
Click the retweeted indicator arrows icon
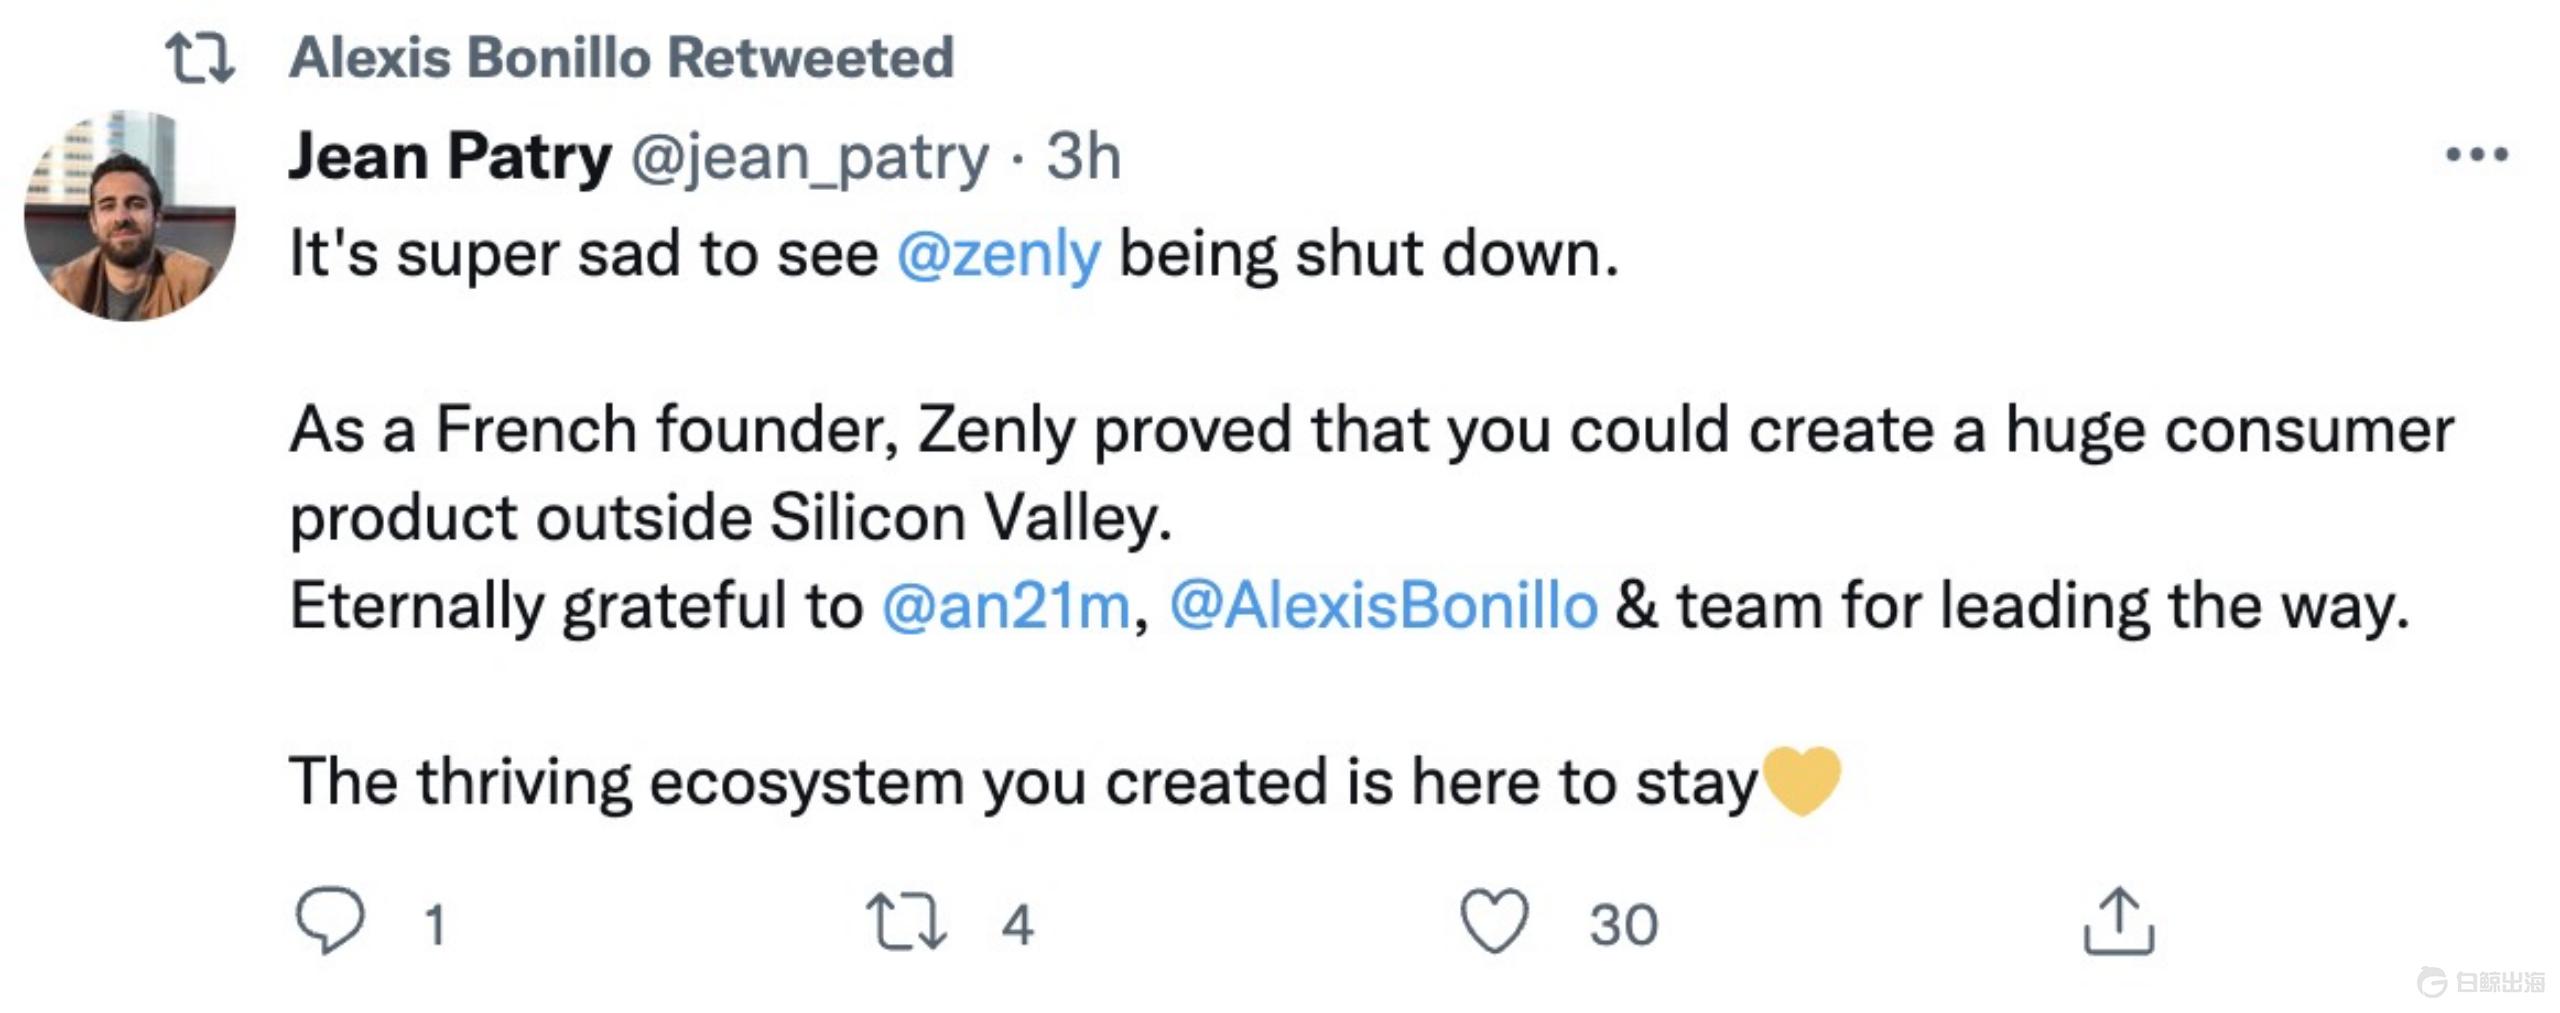[x=200, y=57]
